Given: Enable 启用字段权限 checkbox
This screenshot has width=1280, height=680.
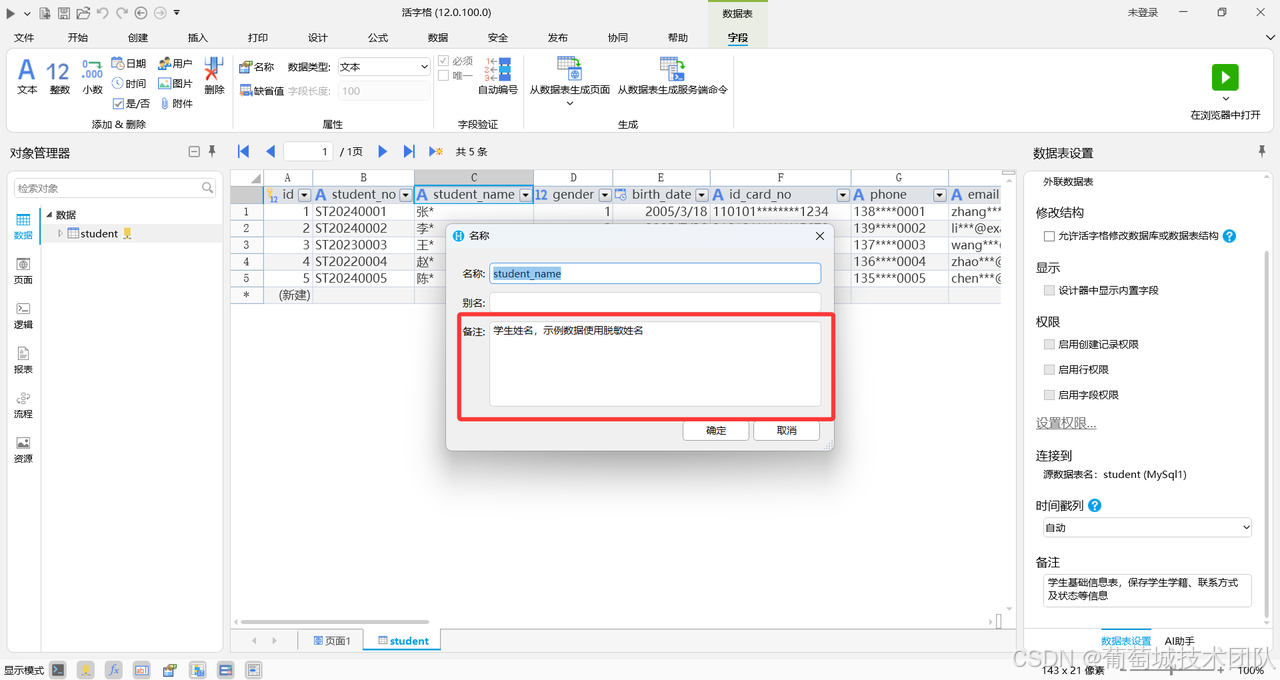Looking at the screenshot, I should coord(1049,396).
